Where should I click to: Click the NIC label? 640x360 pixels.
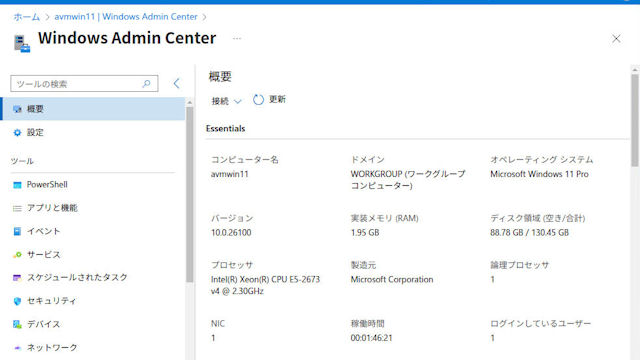coord(218,324)
